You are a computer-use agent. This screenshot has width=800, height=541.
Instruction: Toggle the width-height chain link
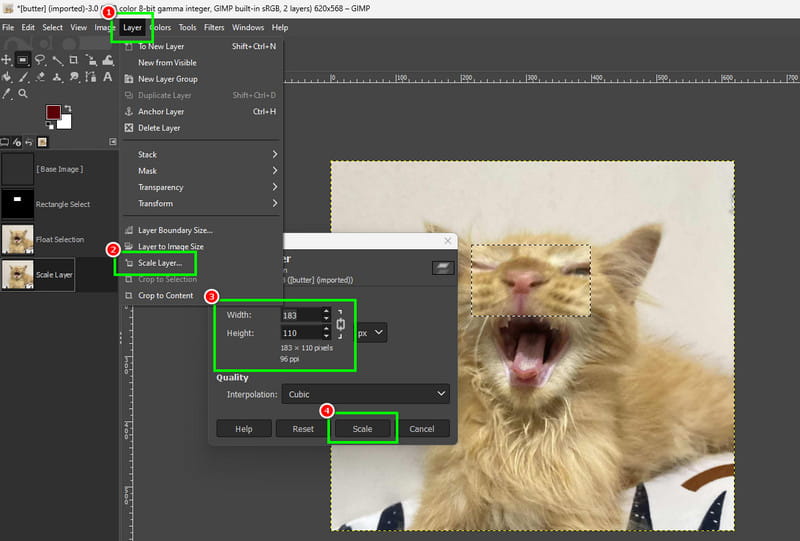[x=341, y=324]
